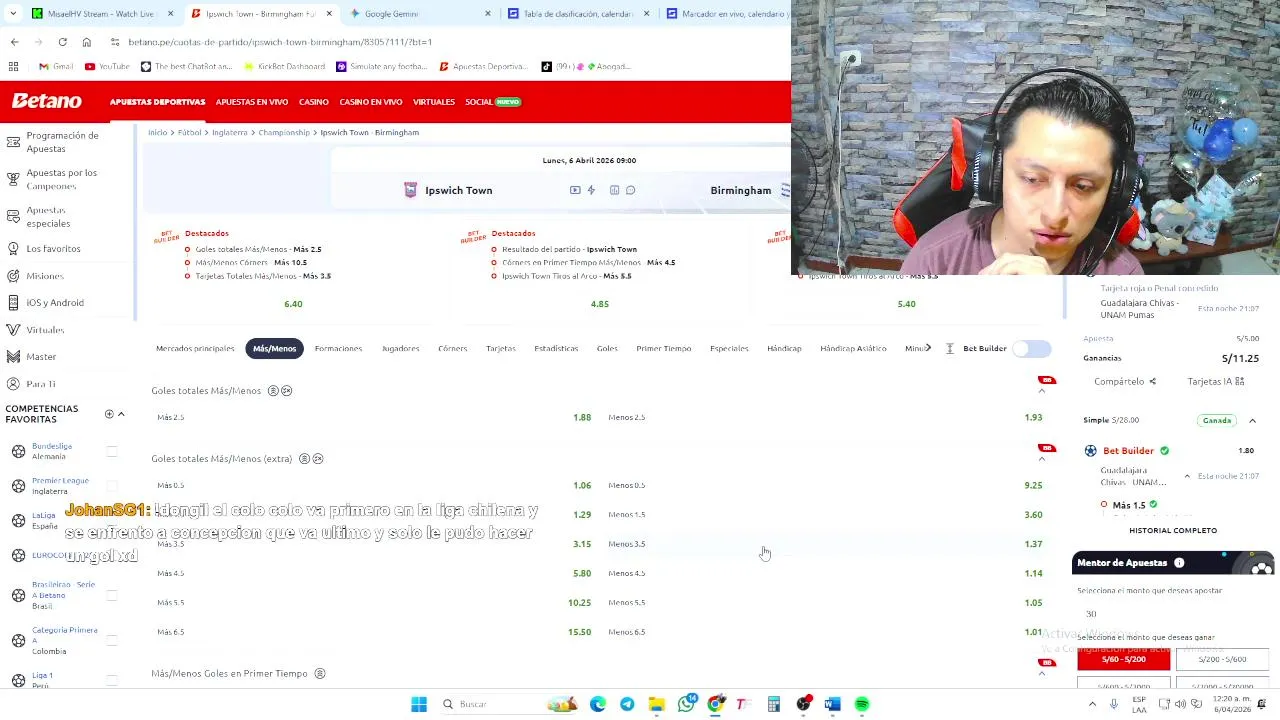Click Championship breadcrumb link
The image size is (1280, 720).
point(284,132)
